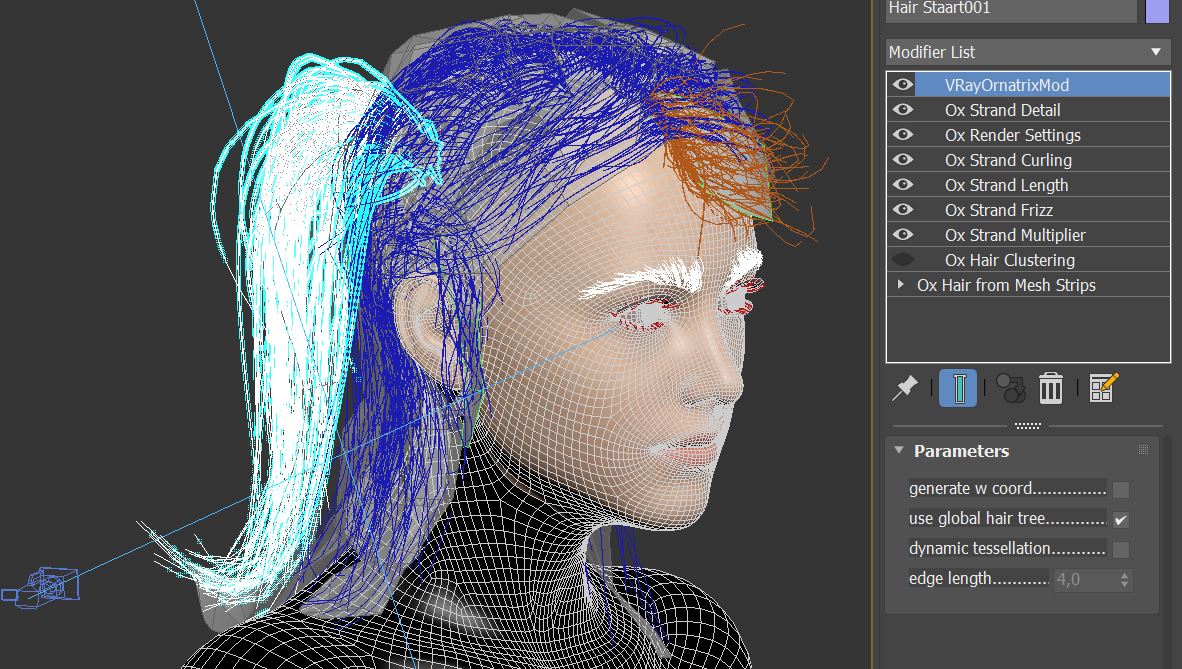The height and width of the screenshot is (669, 1182).
Task: Click Make Unique icon
Action: pos(1011,388)
